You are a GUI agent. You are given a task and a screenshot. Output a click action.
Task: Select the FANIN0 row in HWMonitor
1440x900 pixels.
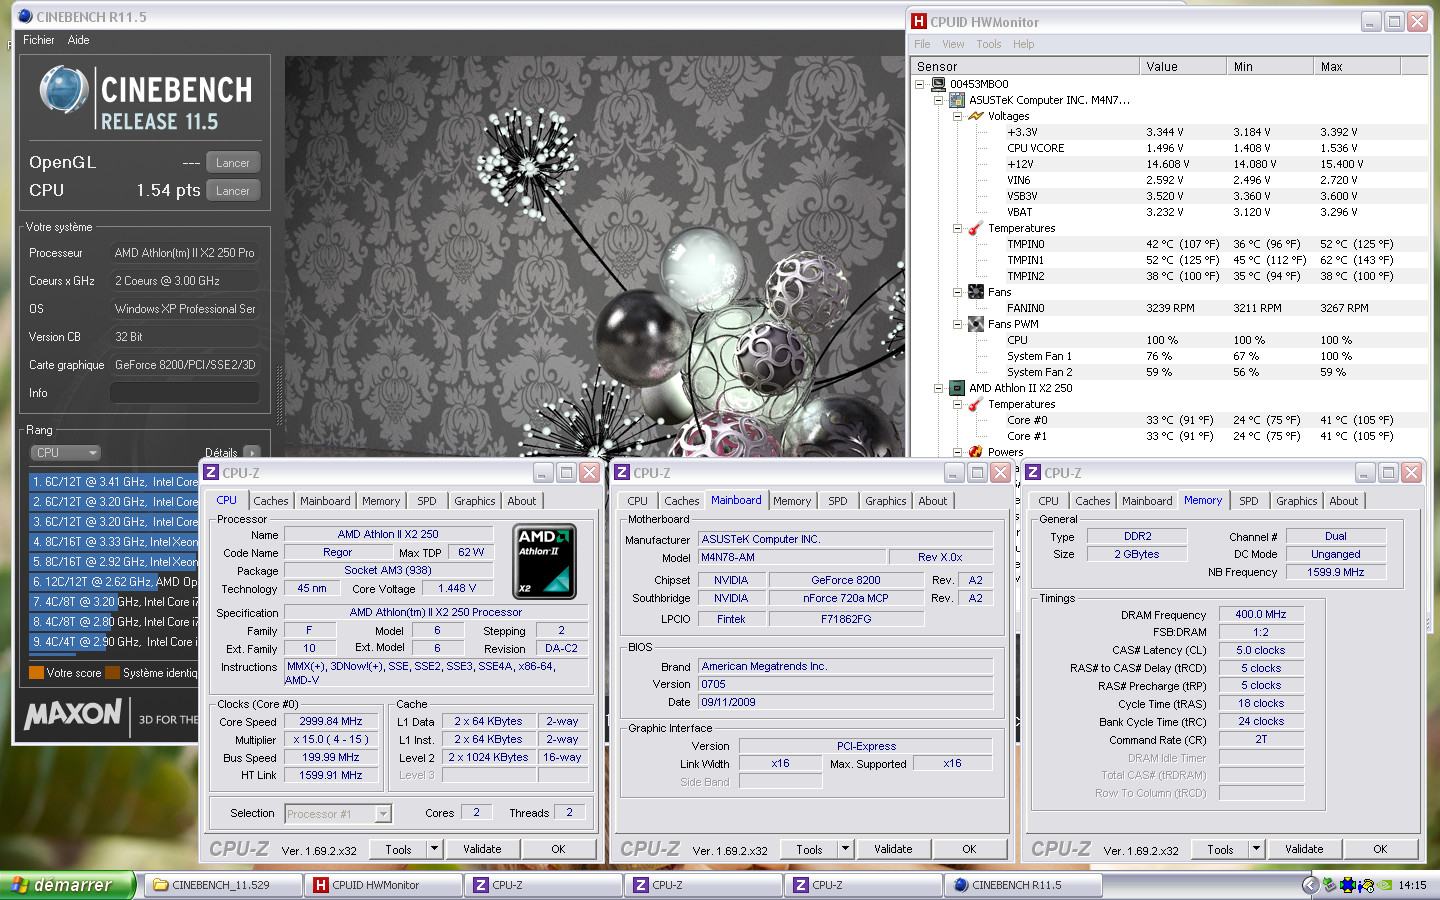coord(1170,308)
